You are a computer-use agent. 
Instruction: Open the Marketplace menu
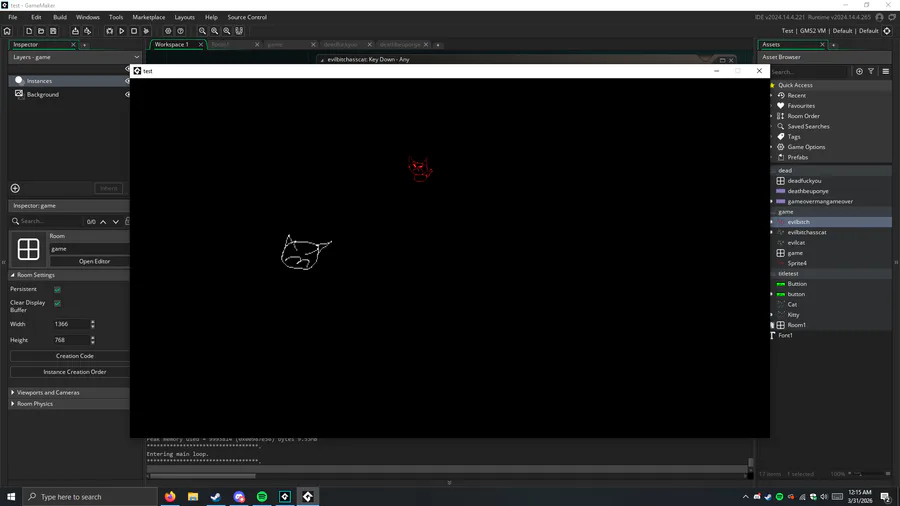point(149,17)
